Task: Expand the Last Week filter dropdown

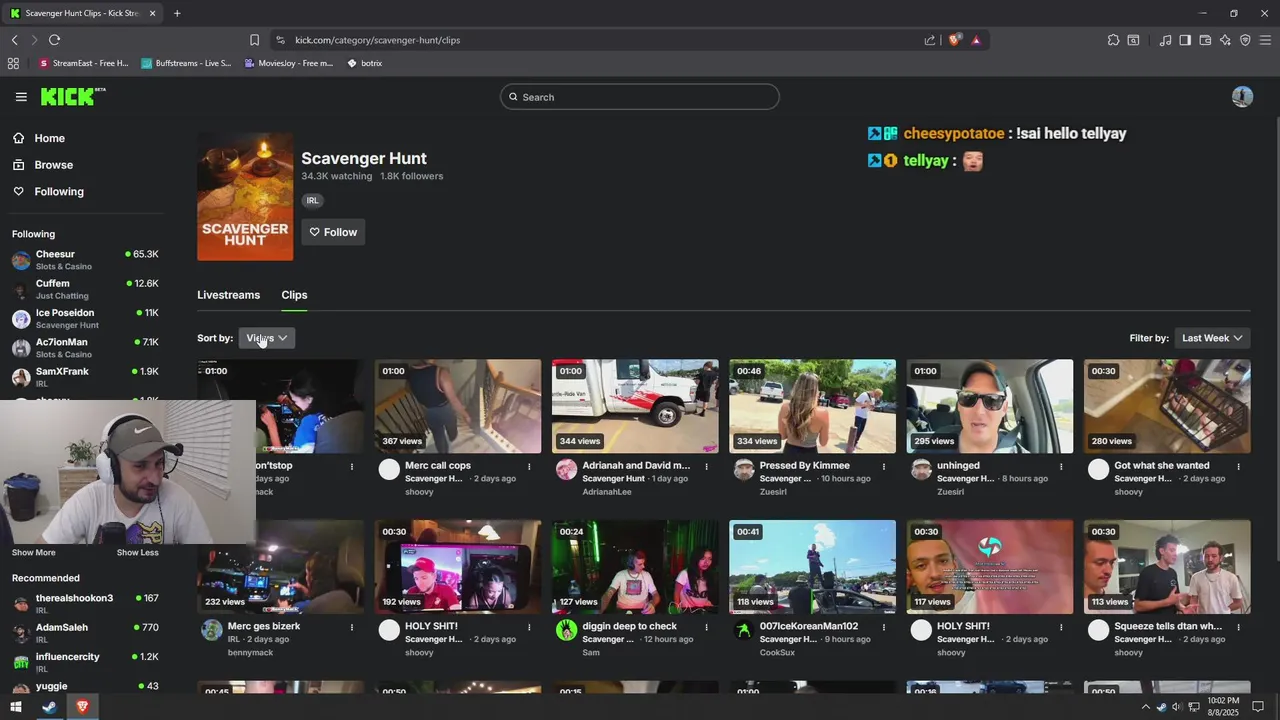Action: click(x=1212, y=338)
